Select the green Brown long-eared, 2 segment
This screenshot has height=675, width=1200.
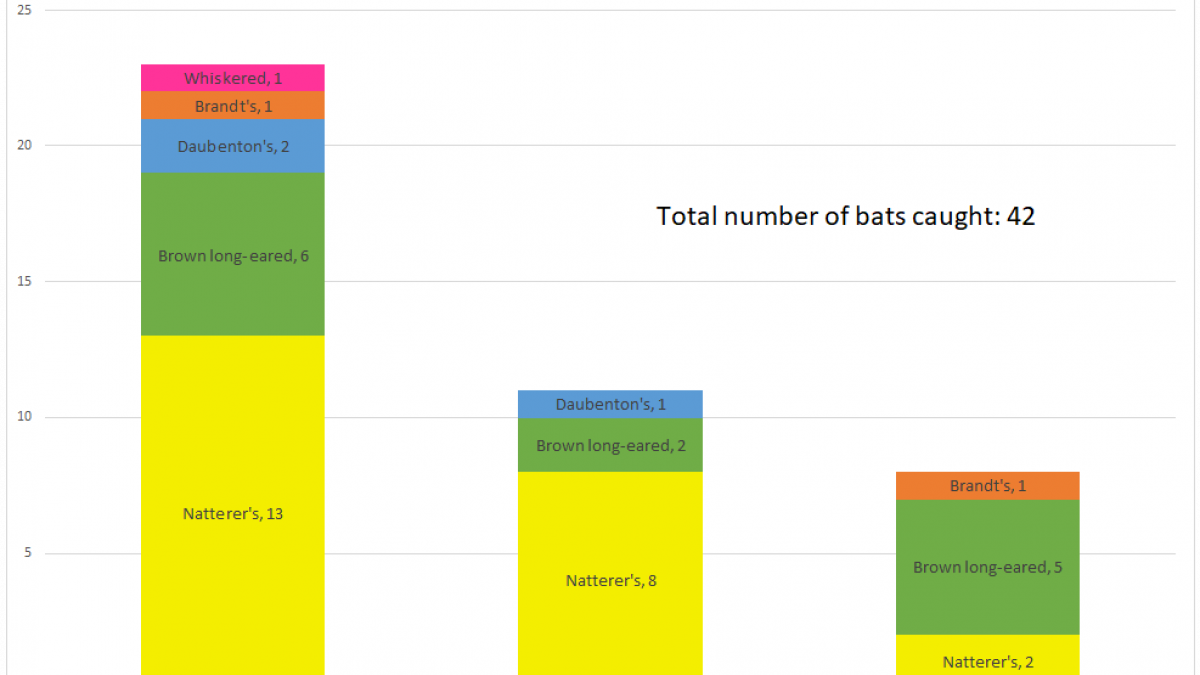[x=610, y=445]
